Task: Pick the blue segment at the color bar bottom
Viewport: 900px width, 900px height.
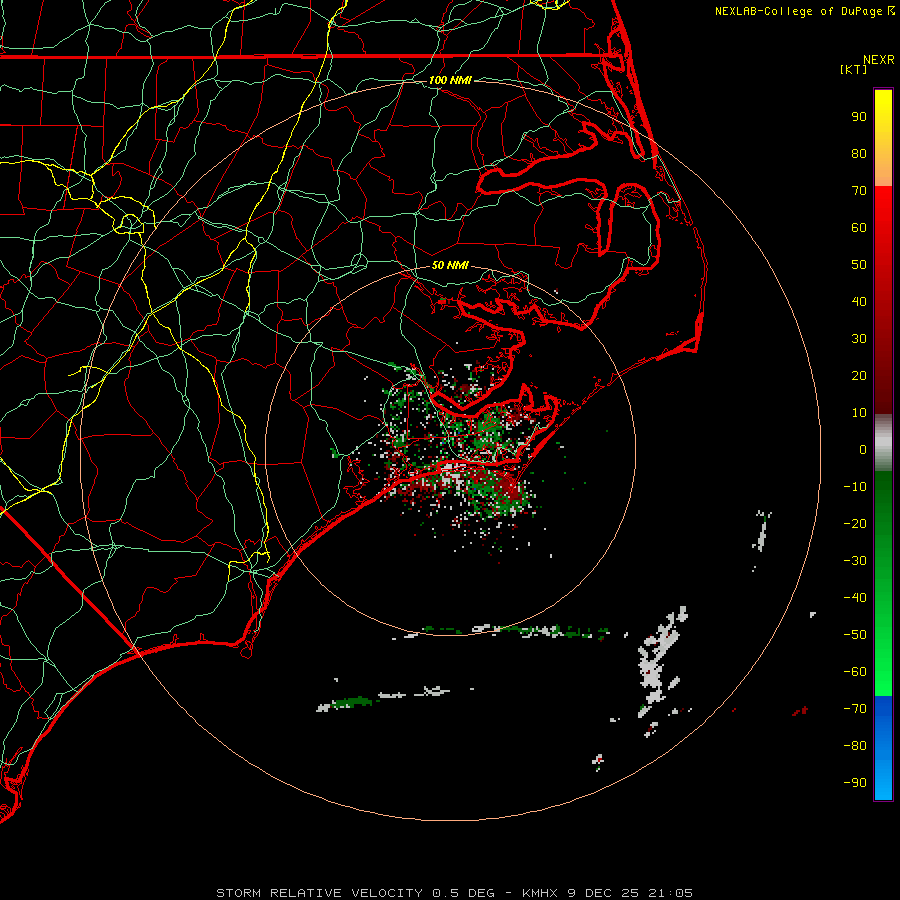Action: [883, 748]
